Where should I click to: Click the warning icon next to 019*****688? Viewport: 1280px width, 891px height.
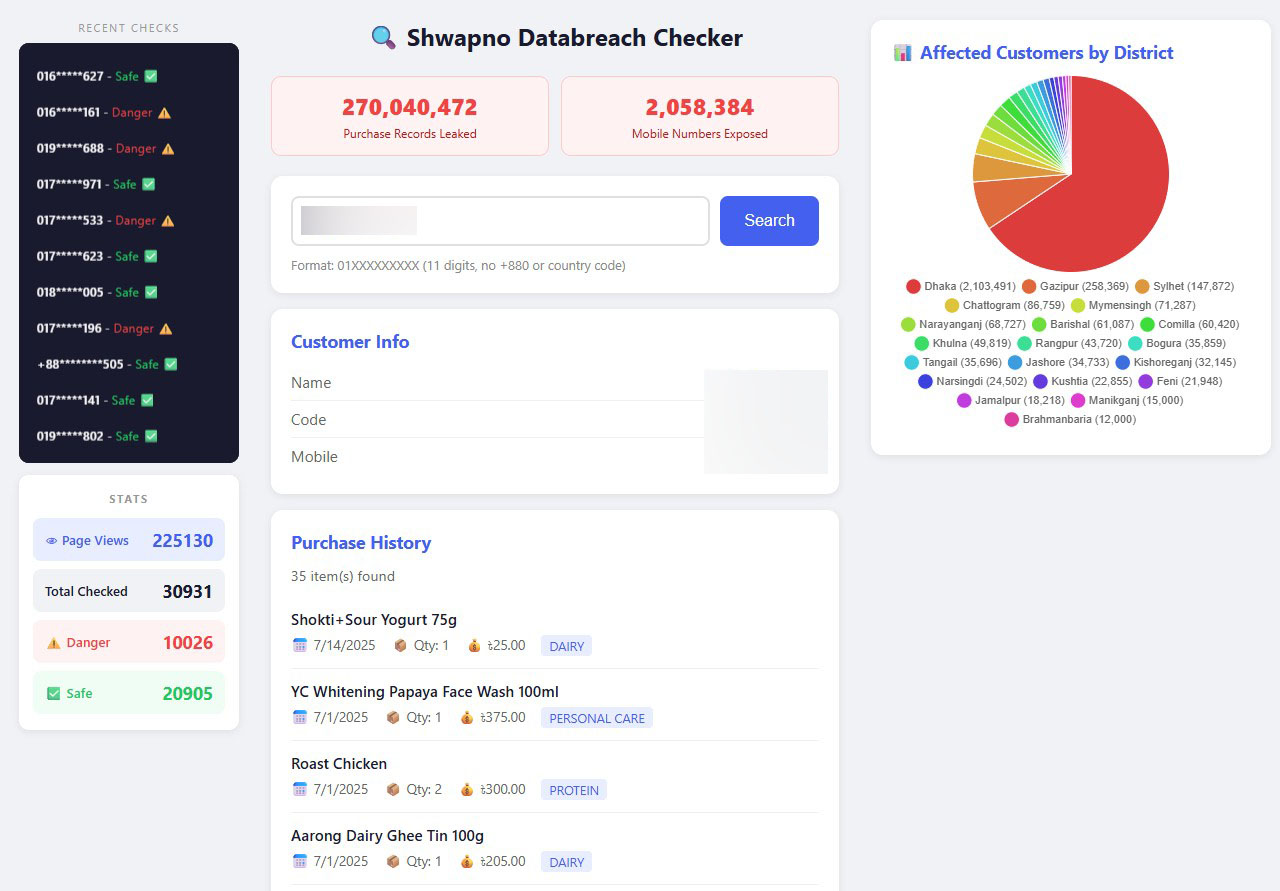(x=168, y=148)
